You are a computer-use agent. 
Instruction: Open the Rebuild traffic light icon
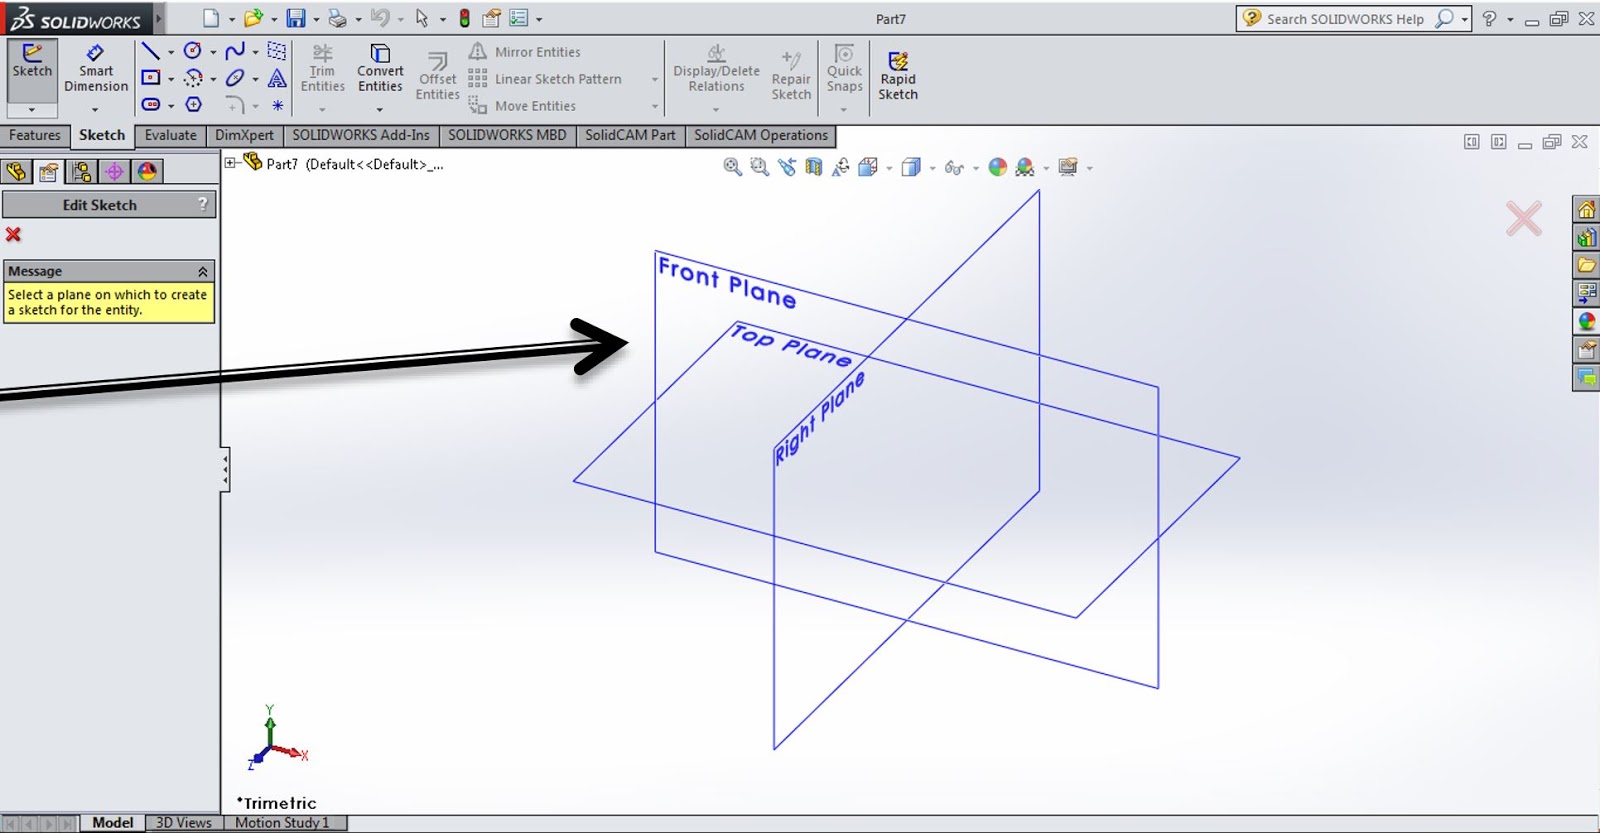coord(464,18)
